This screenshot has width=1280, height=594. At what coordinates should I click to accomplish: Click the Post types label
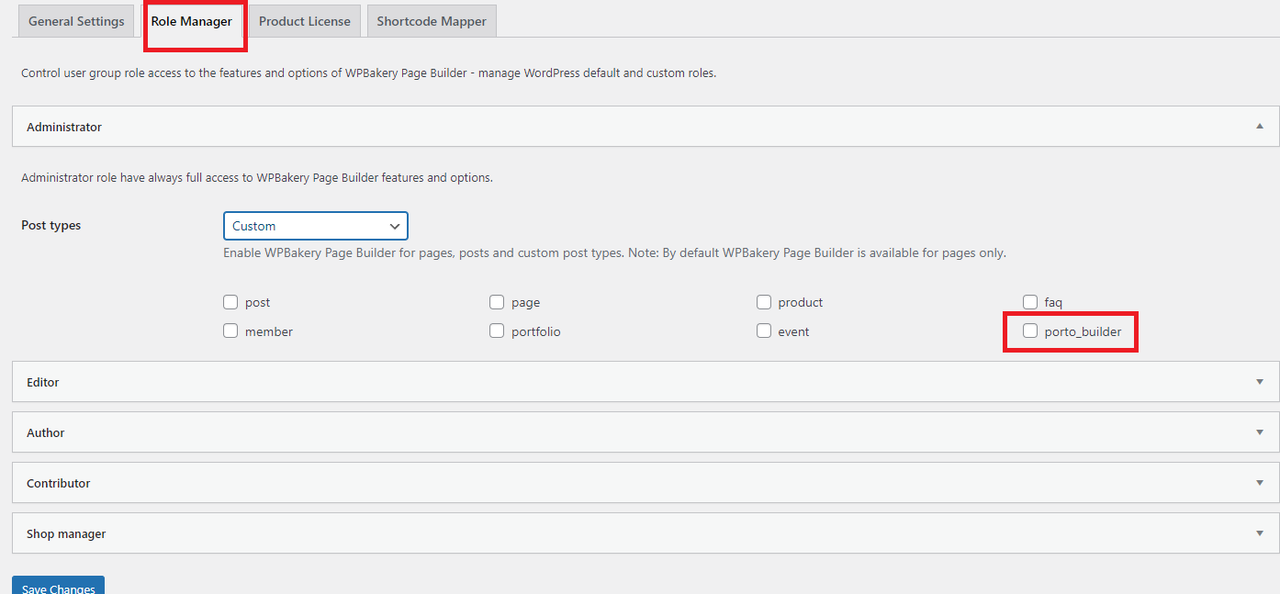51,226
